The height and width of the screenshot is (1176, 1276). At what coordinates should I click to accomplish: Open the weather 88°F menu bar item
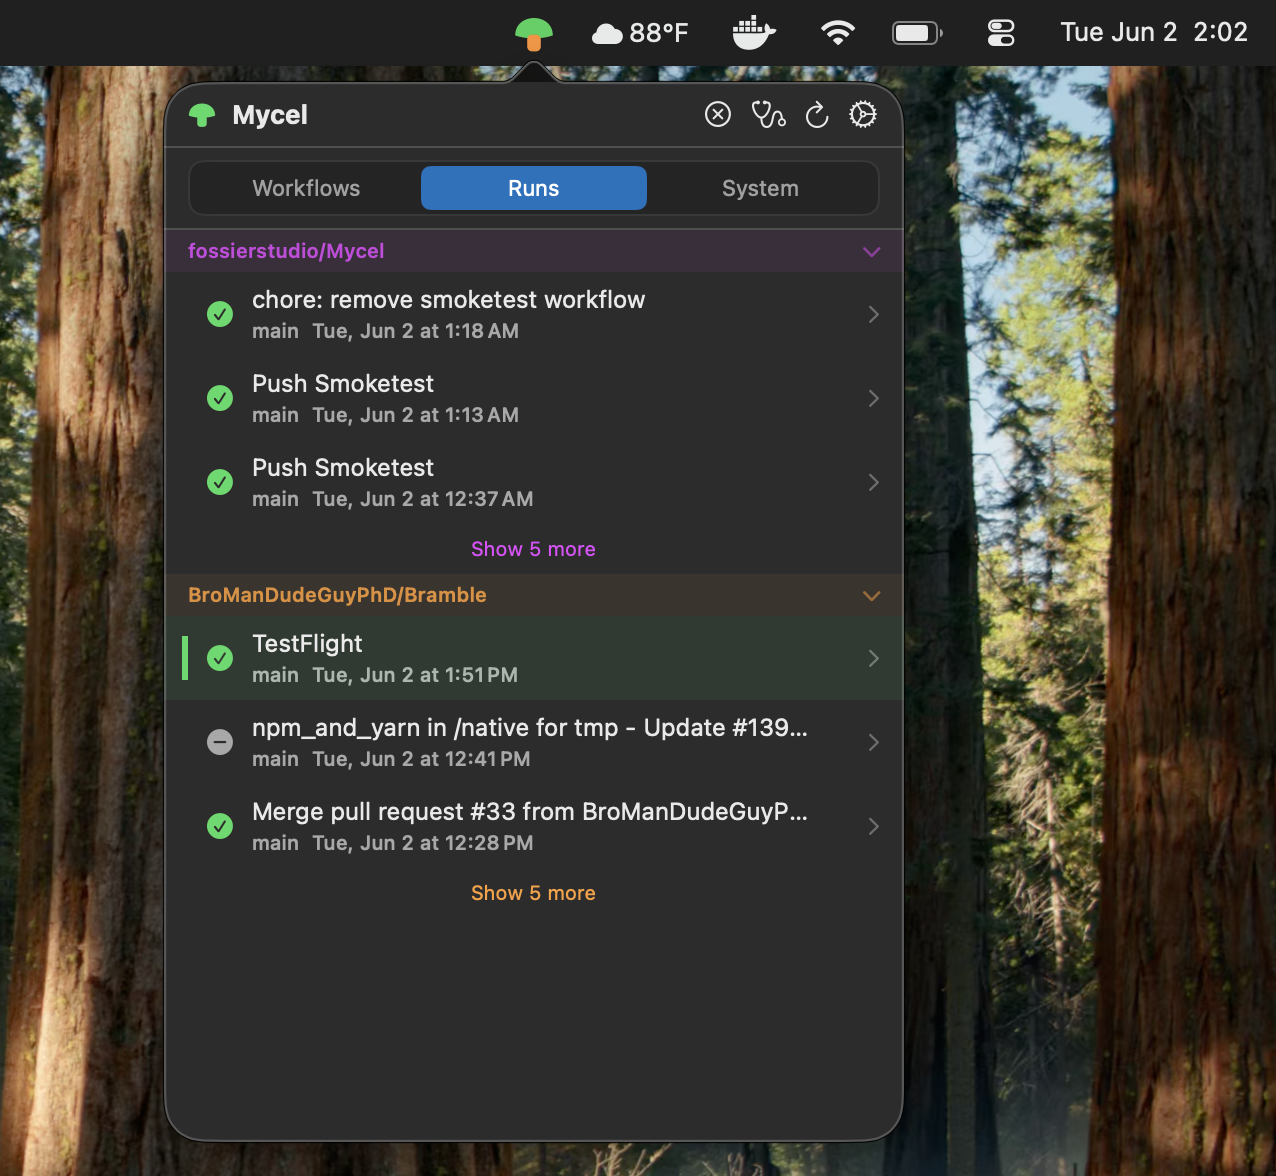click(x=640, y=33)
